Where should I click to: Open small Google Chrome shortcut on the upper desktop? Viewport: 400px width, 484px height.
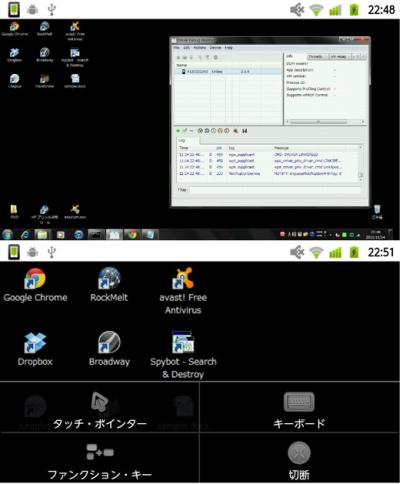[15, 29]
